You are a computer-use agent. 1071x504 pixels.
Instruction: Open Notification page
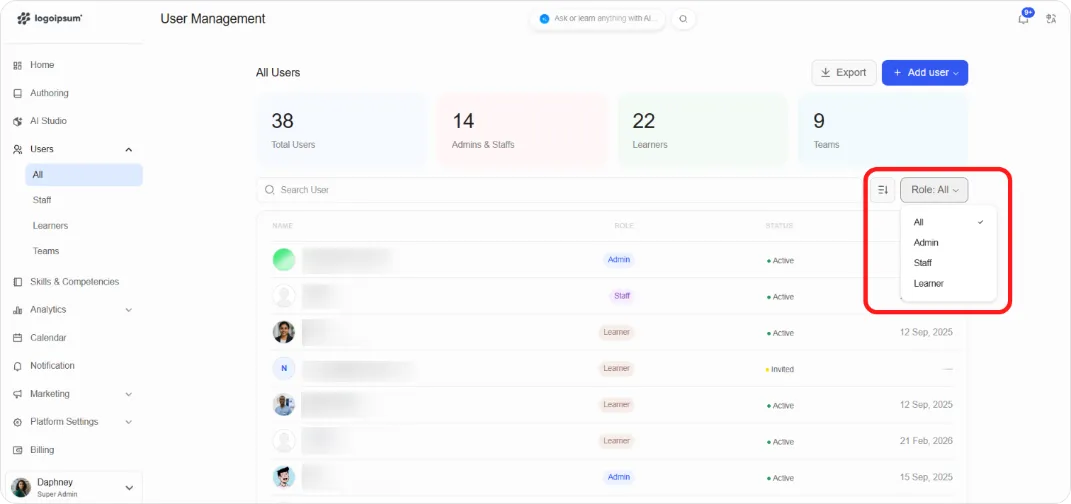click(x=52, y=365)
